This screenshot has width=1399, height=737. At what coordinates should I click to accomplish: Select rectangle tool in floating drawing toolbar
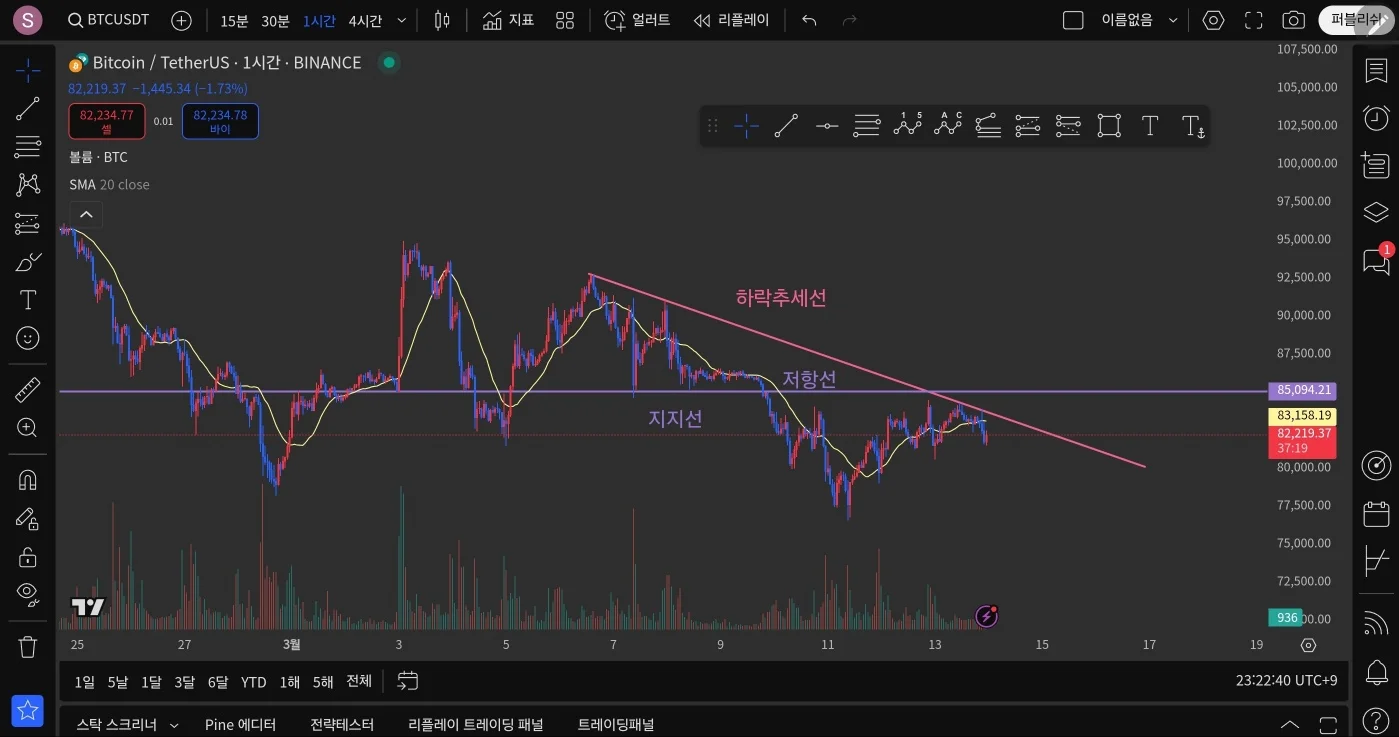pos(1108,126)
